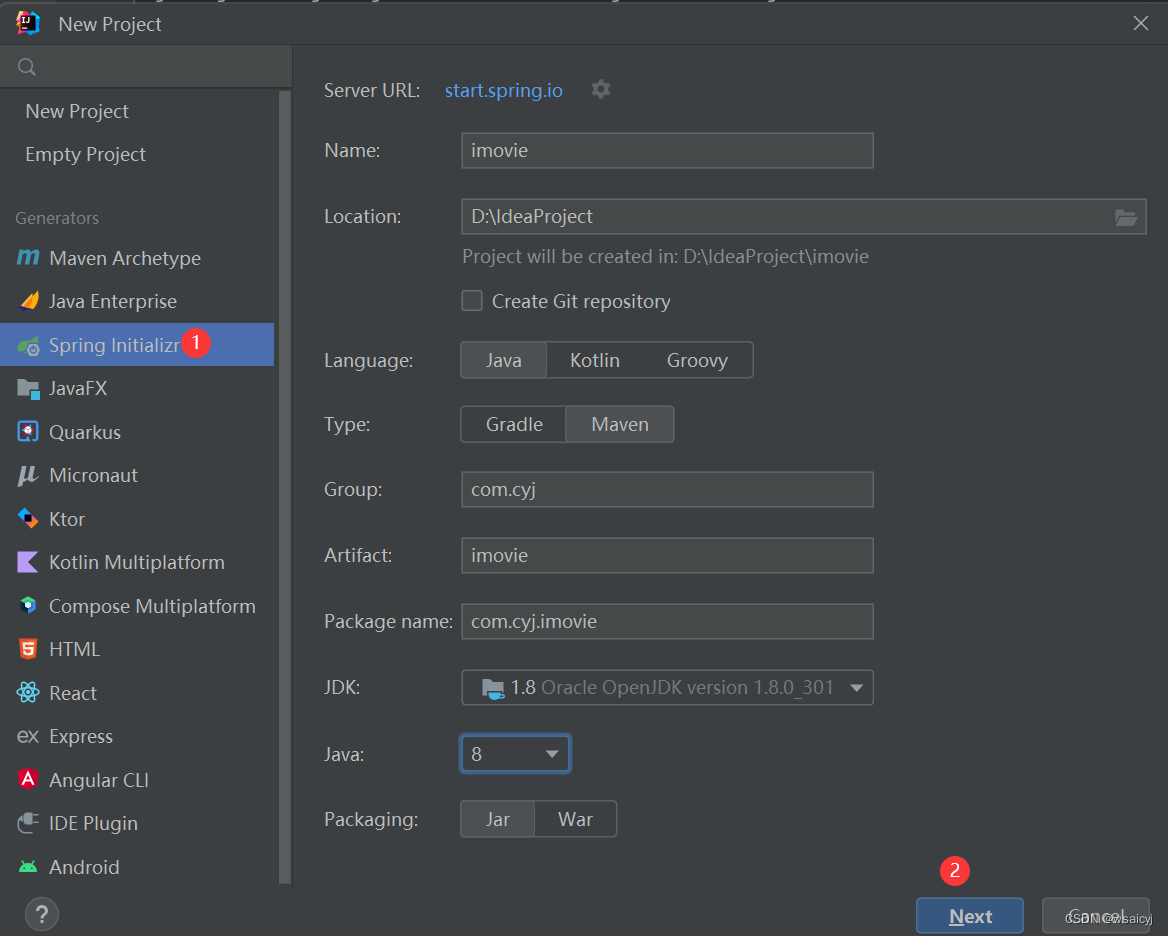Click 'Project will be created in' text
The image size is (1168, 936).
(665, 257)
